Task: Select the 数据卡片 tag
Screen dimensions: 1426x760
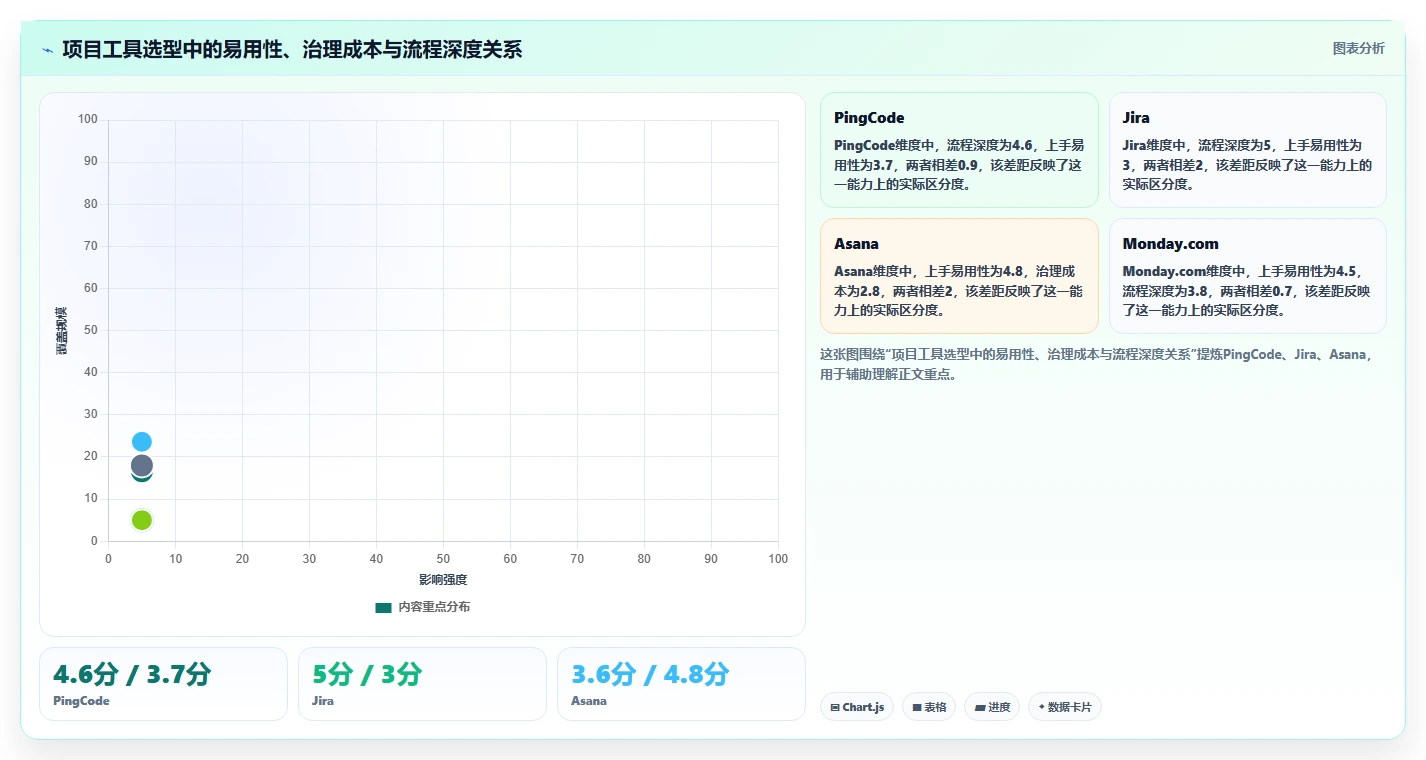Action: 1065,707
